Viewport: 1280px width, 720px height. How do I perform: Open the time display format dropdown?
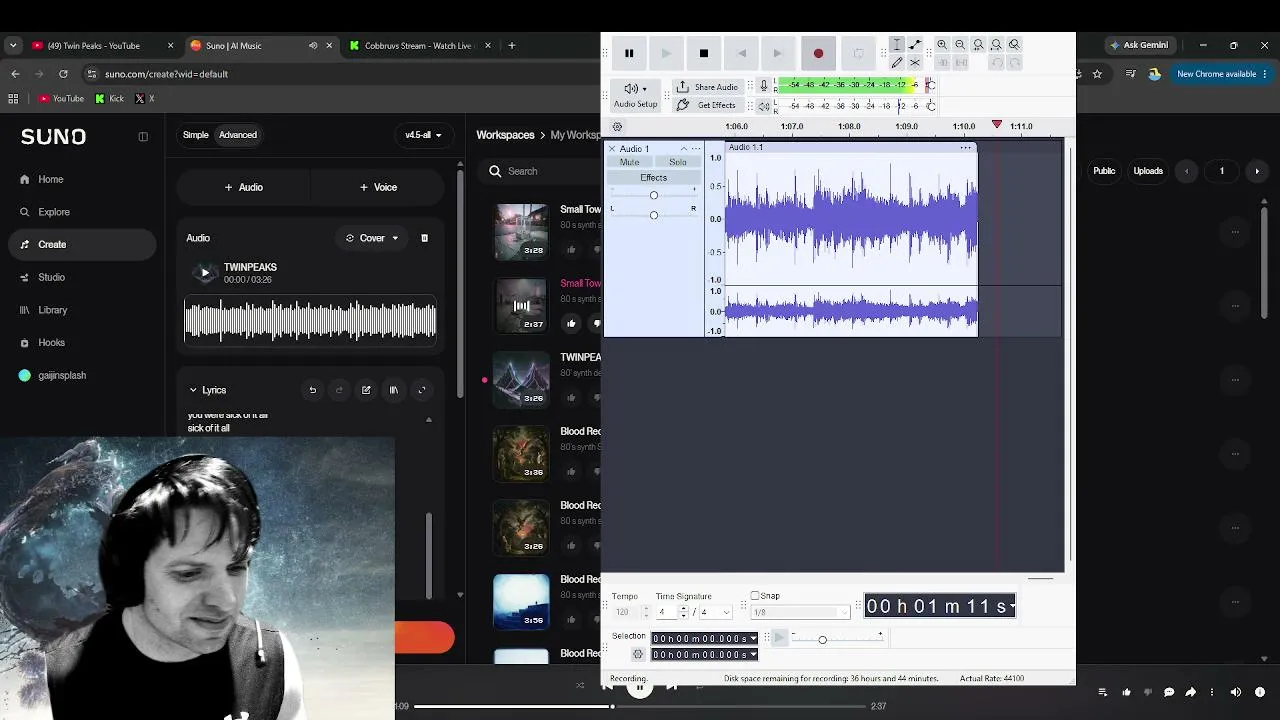[1012, 606]
